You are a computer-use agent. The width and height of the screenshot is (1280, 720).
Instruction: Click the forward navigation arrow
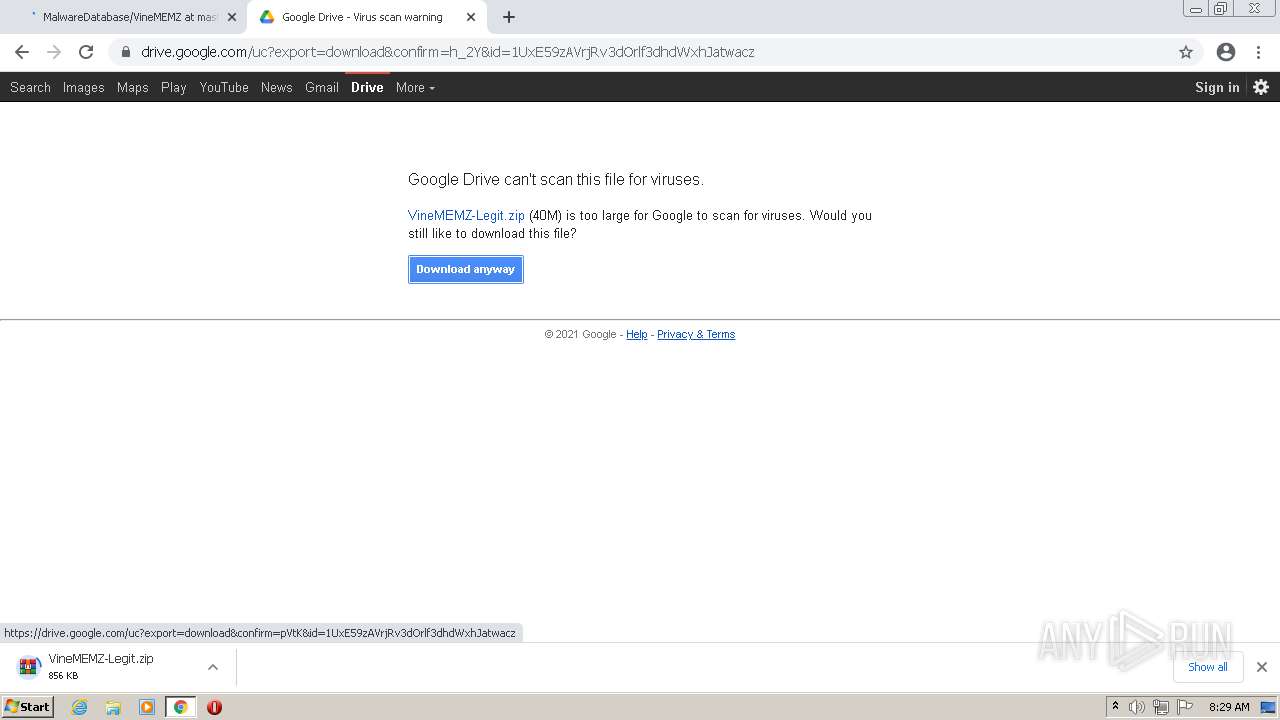[x=54, y=52]
